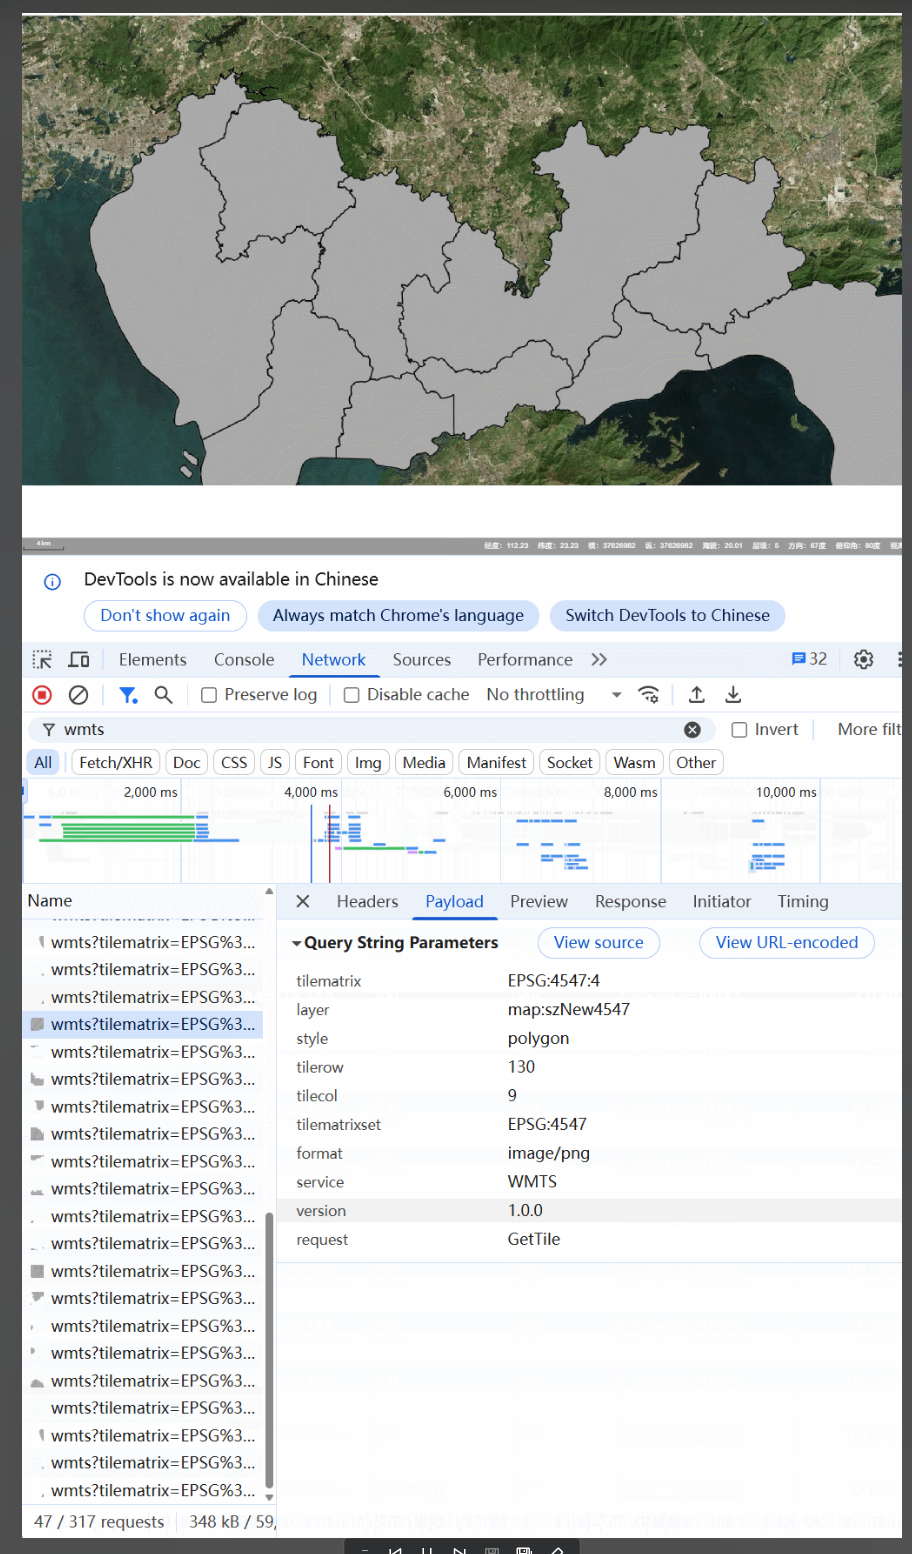The width and height of the screenshot is (912, 1554).
Task: Export the network log as HAR
Action: (733, 694)
